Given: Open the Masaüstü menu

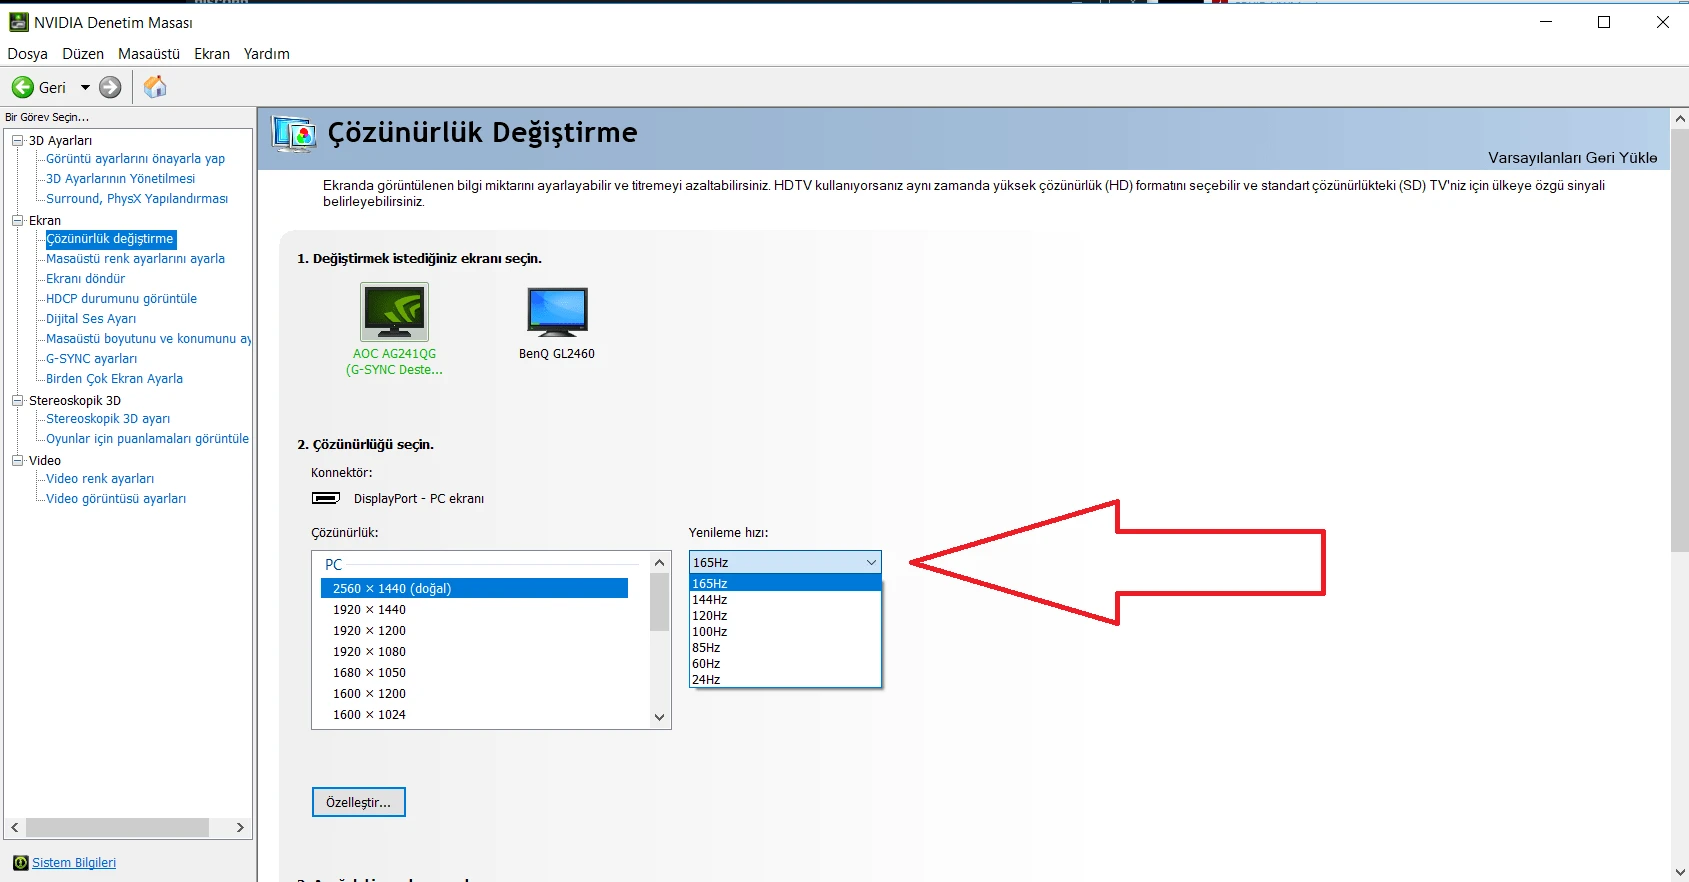Looking at the screenshot, I should [x=149, y=54].
